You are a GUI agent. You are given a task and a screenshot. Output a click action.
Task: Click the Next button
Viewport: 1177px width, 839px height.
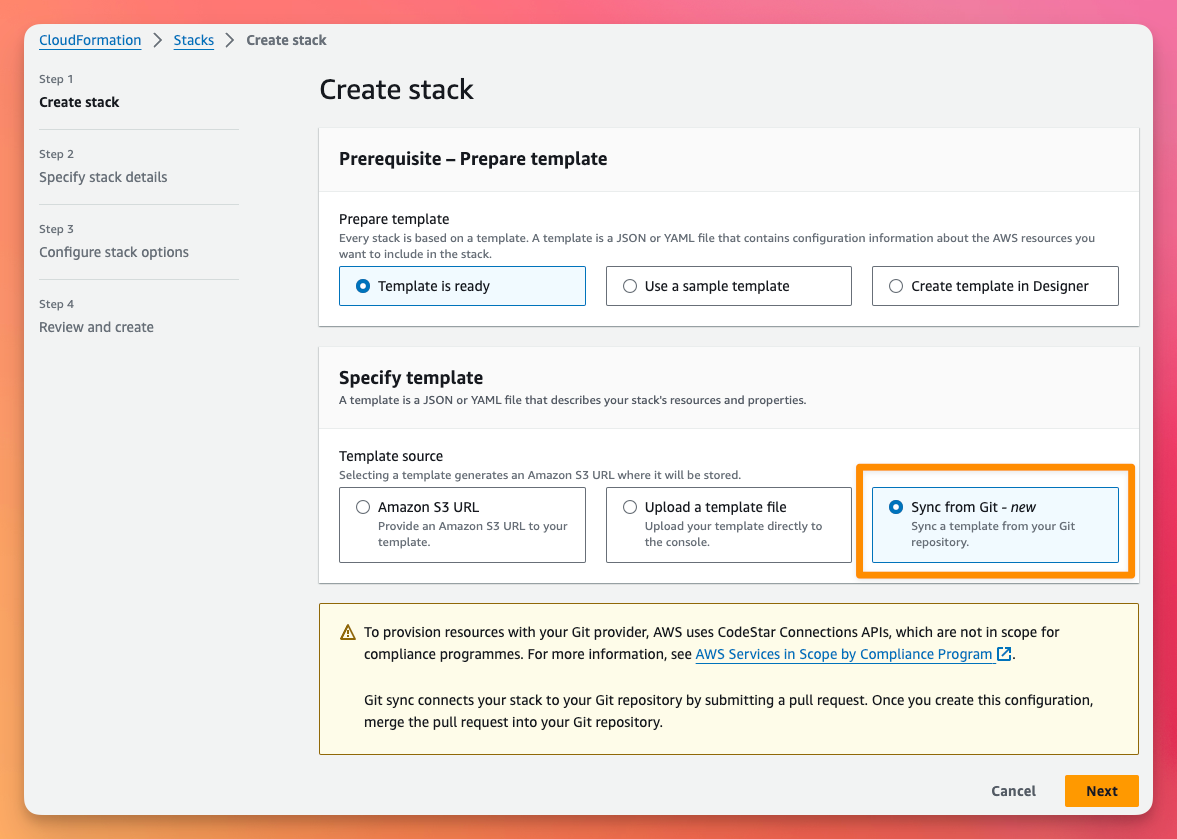(x=1101, y=791)
